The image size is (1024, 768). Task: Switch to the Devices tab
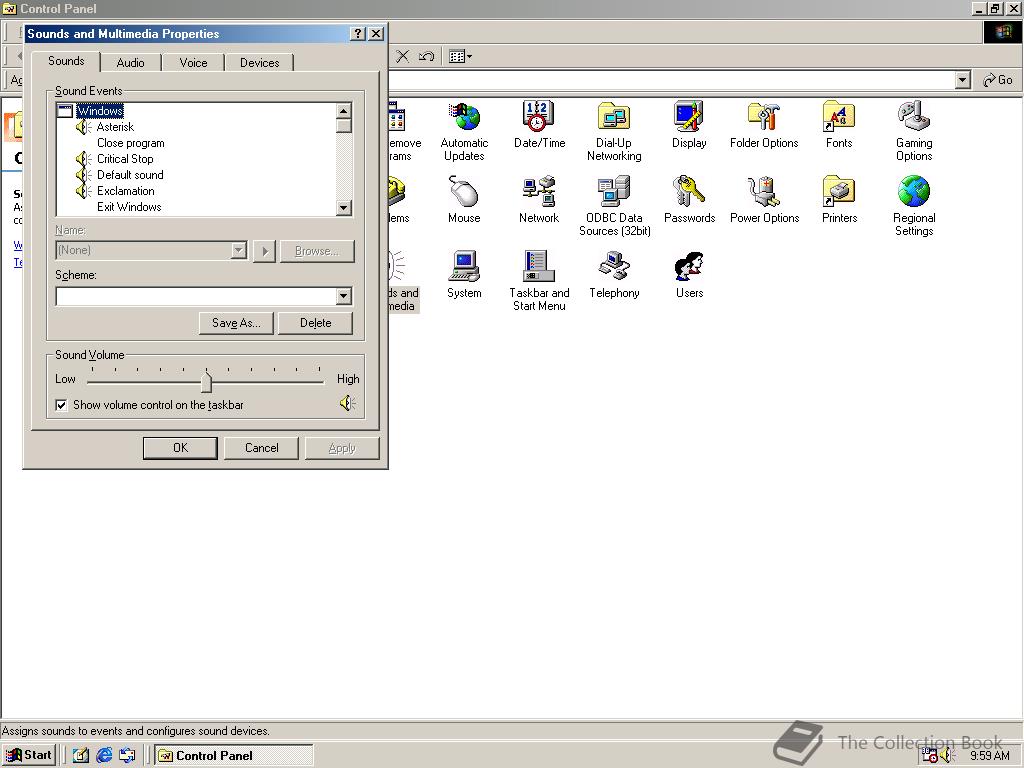259,63
